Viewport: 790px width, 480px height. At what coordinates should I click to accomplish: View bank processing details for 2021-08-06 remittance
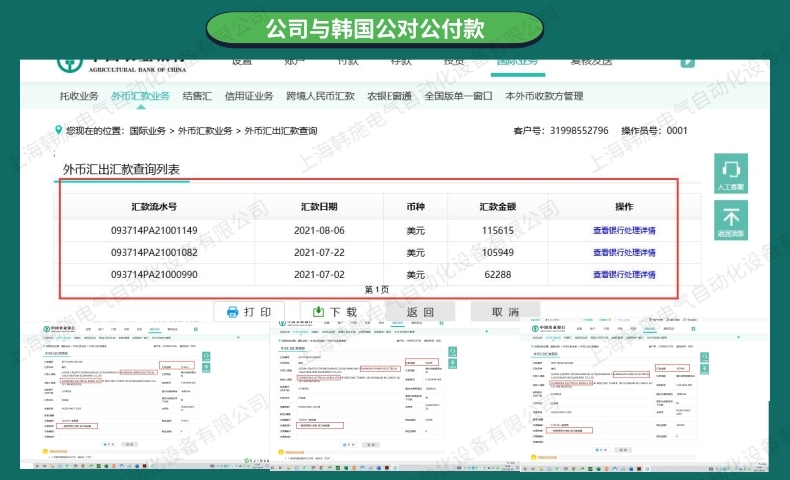click(x=624, y=230)
